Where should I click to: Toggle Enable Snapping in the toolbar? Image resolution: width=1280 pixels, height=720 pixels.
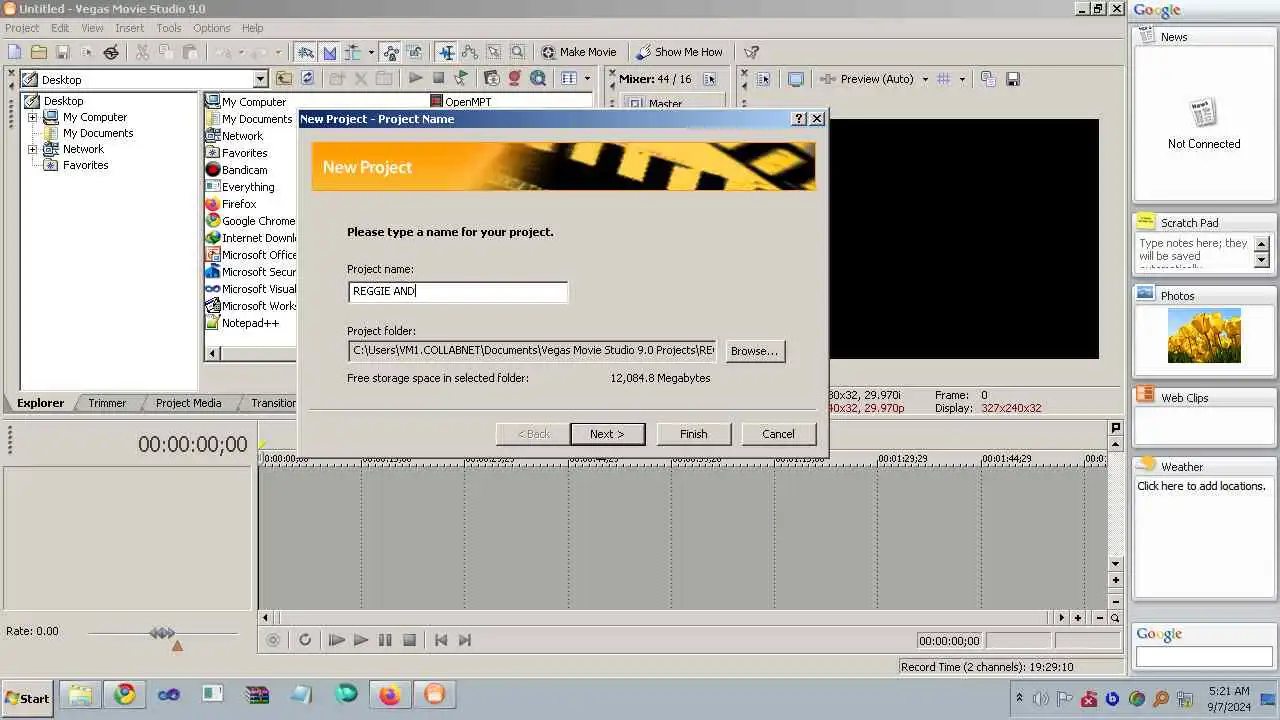tap(305, 52)
